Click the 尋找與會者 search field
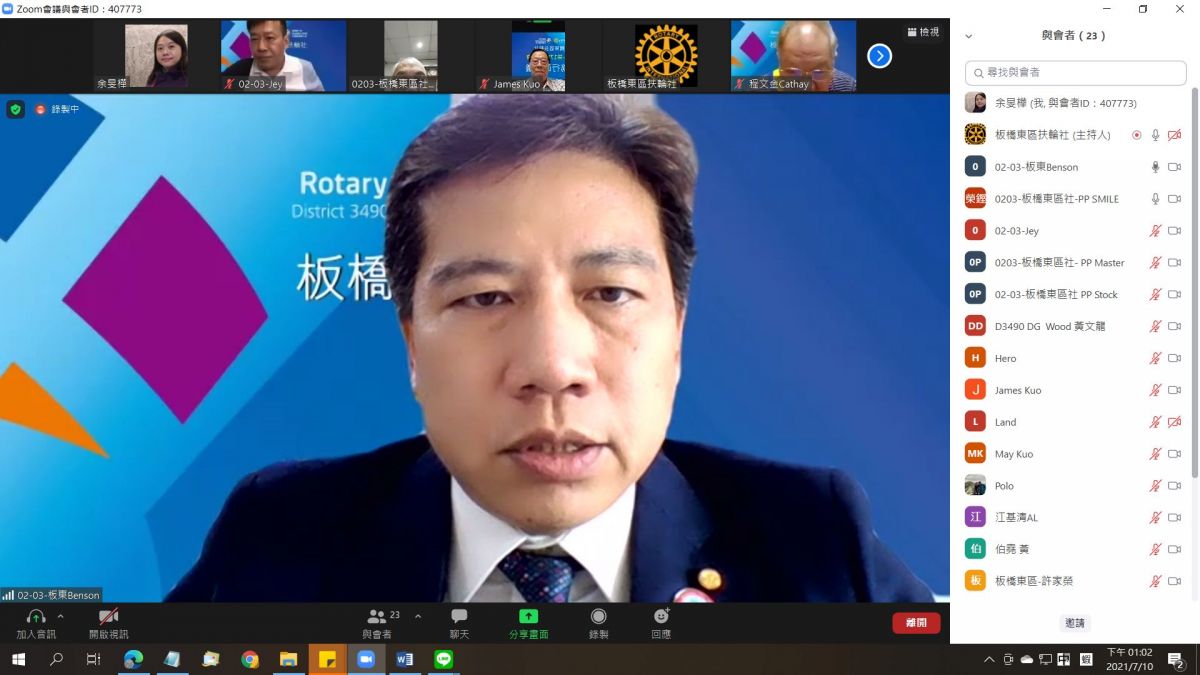The width and height of the screenshot is (1200, 675). tap(1076, 73)
